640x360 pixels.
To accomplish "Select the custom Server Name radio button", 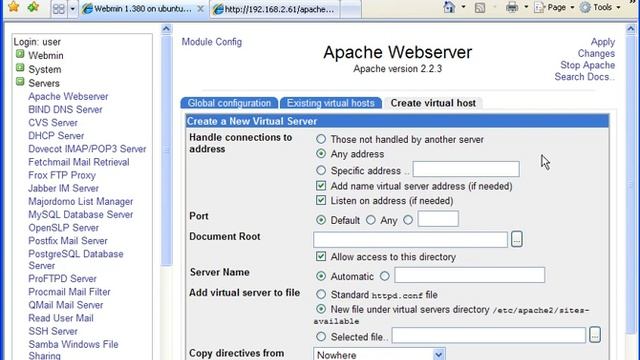I will pyautogui.click(x=384, y=276).
